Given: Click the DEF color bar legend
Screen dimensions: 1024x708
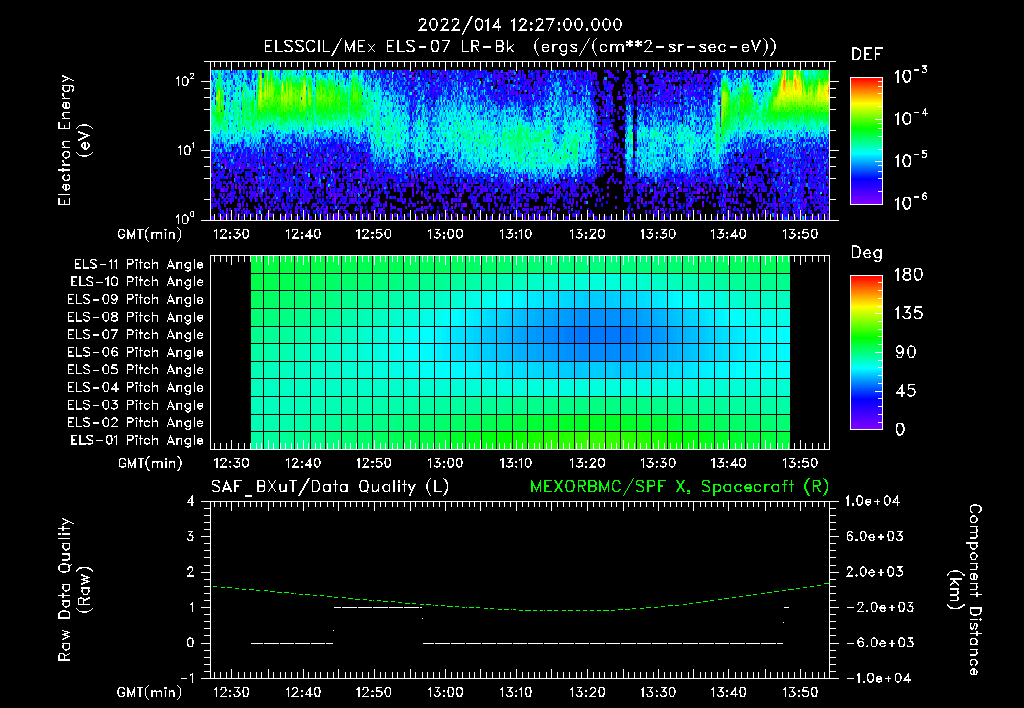Looking at the screenshot, I should (x=866, y=140).
